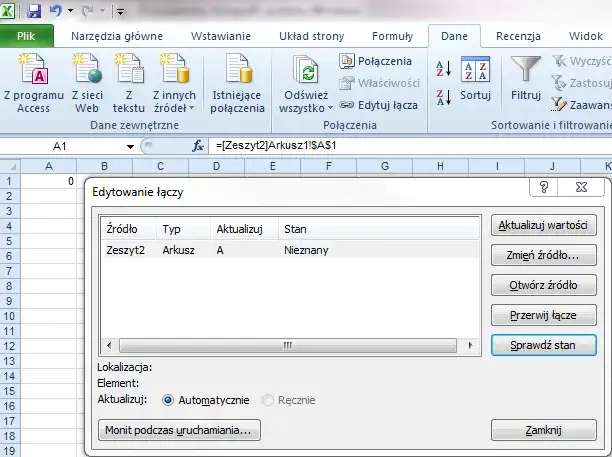612x457 pixels.
Task: Import data using Z tekstu icon
Action: [128, 72]
